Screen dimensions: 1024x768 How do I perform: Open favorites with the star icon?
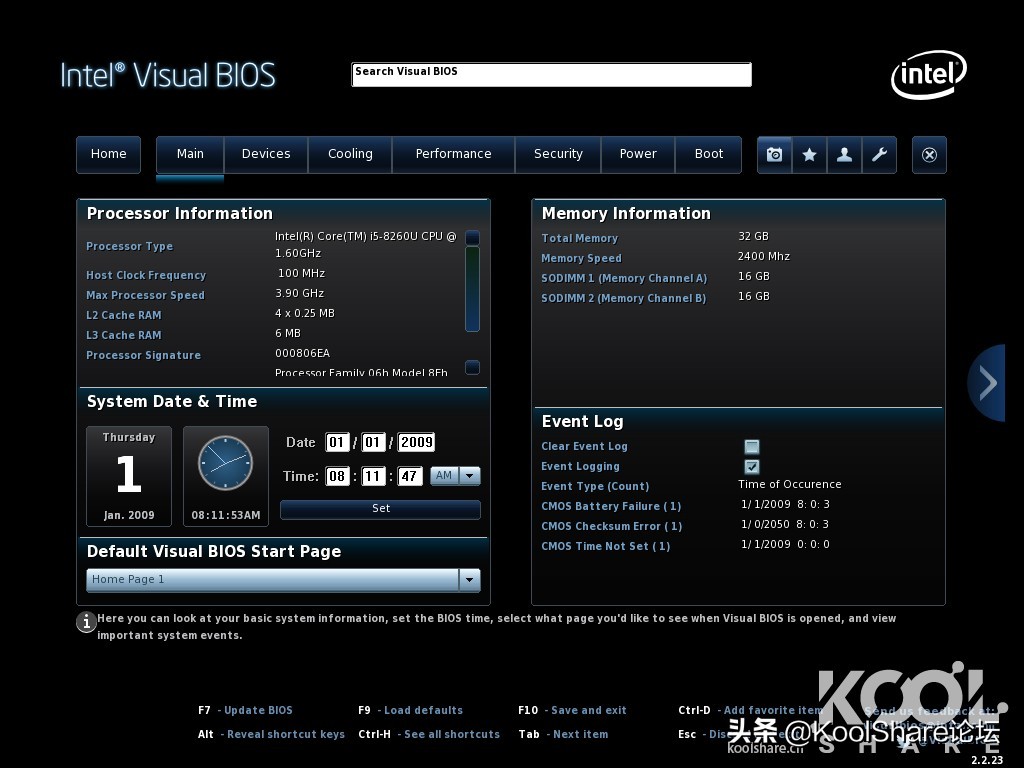tap(809, 155)
